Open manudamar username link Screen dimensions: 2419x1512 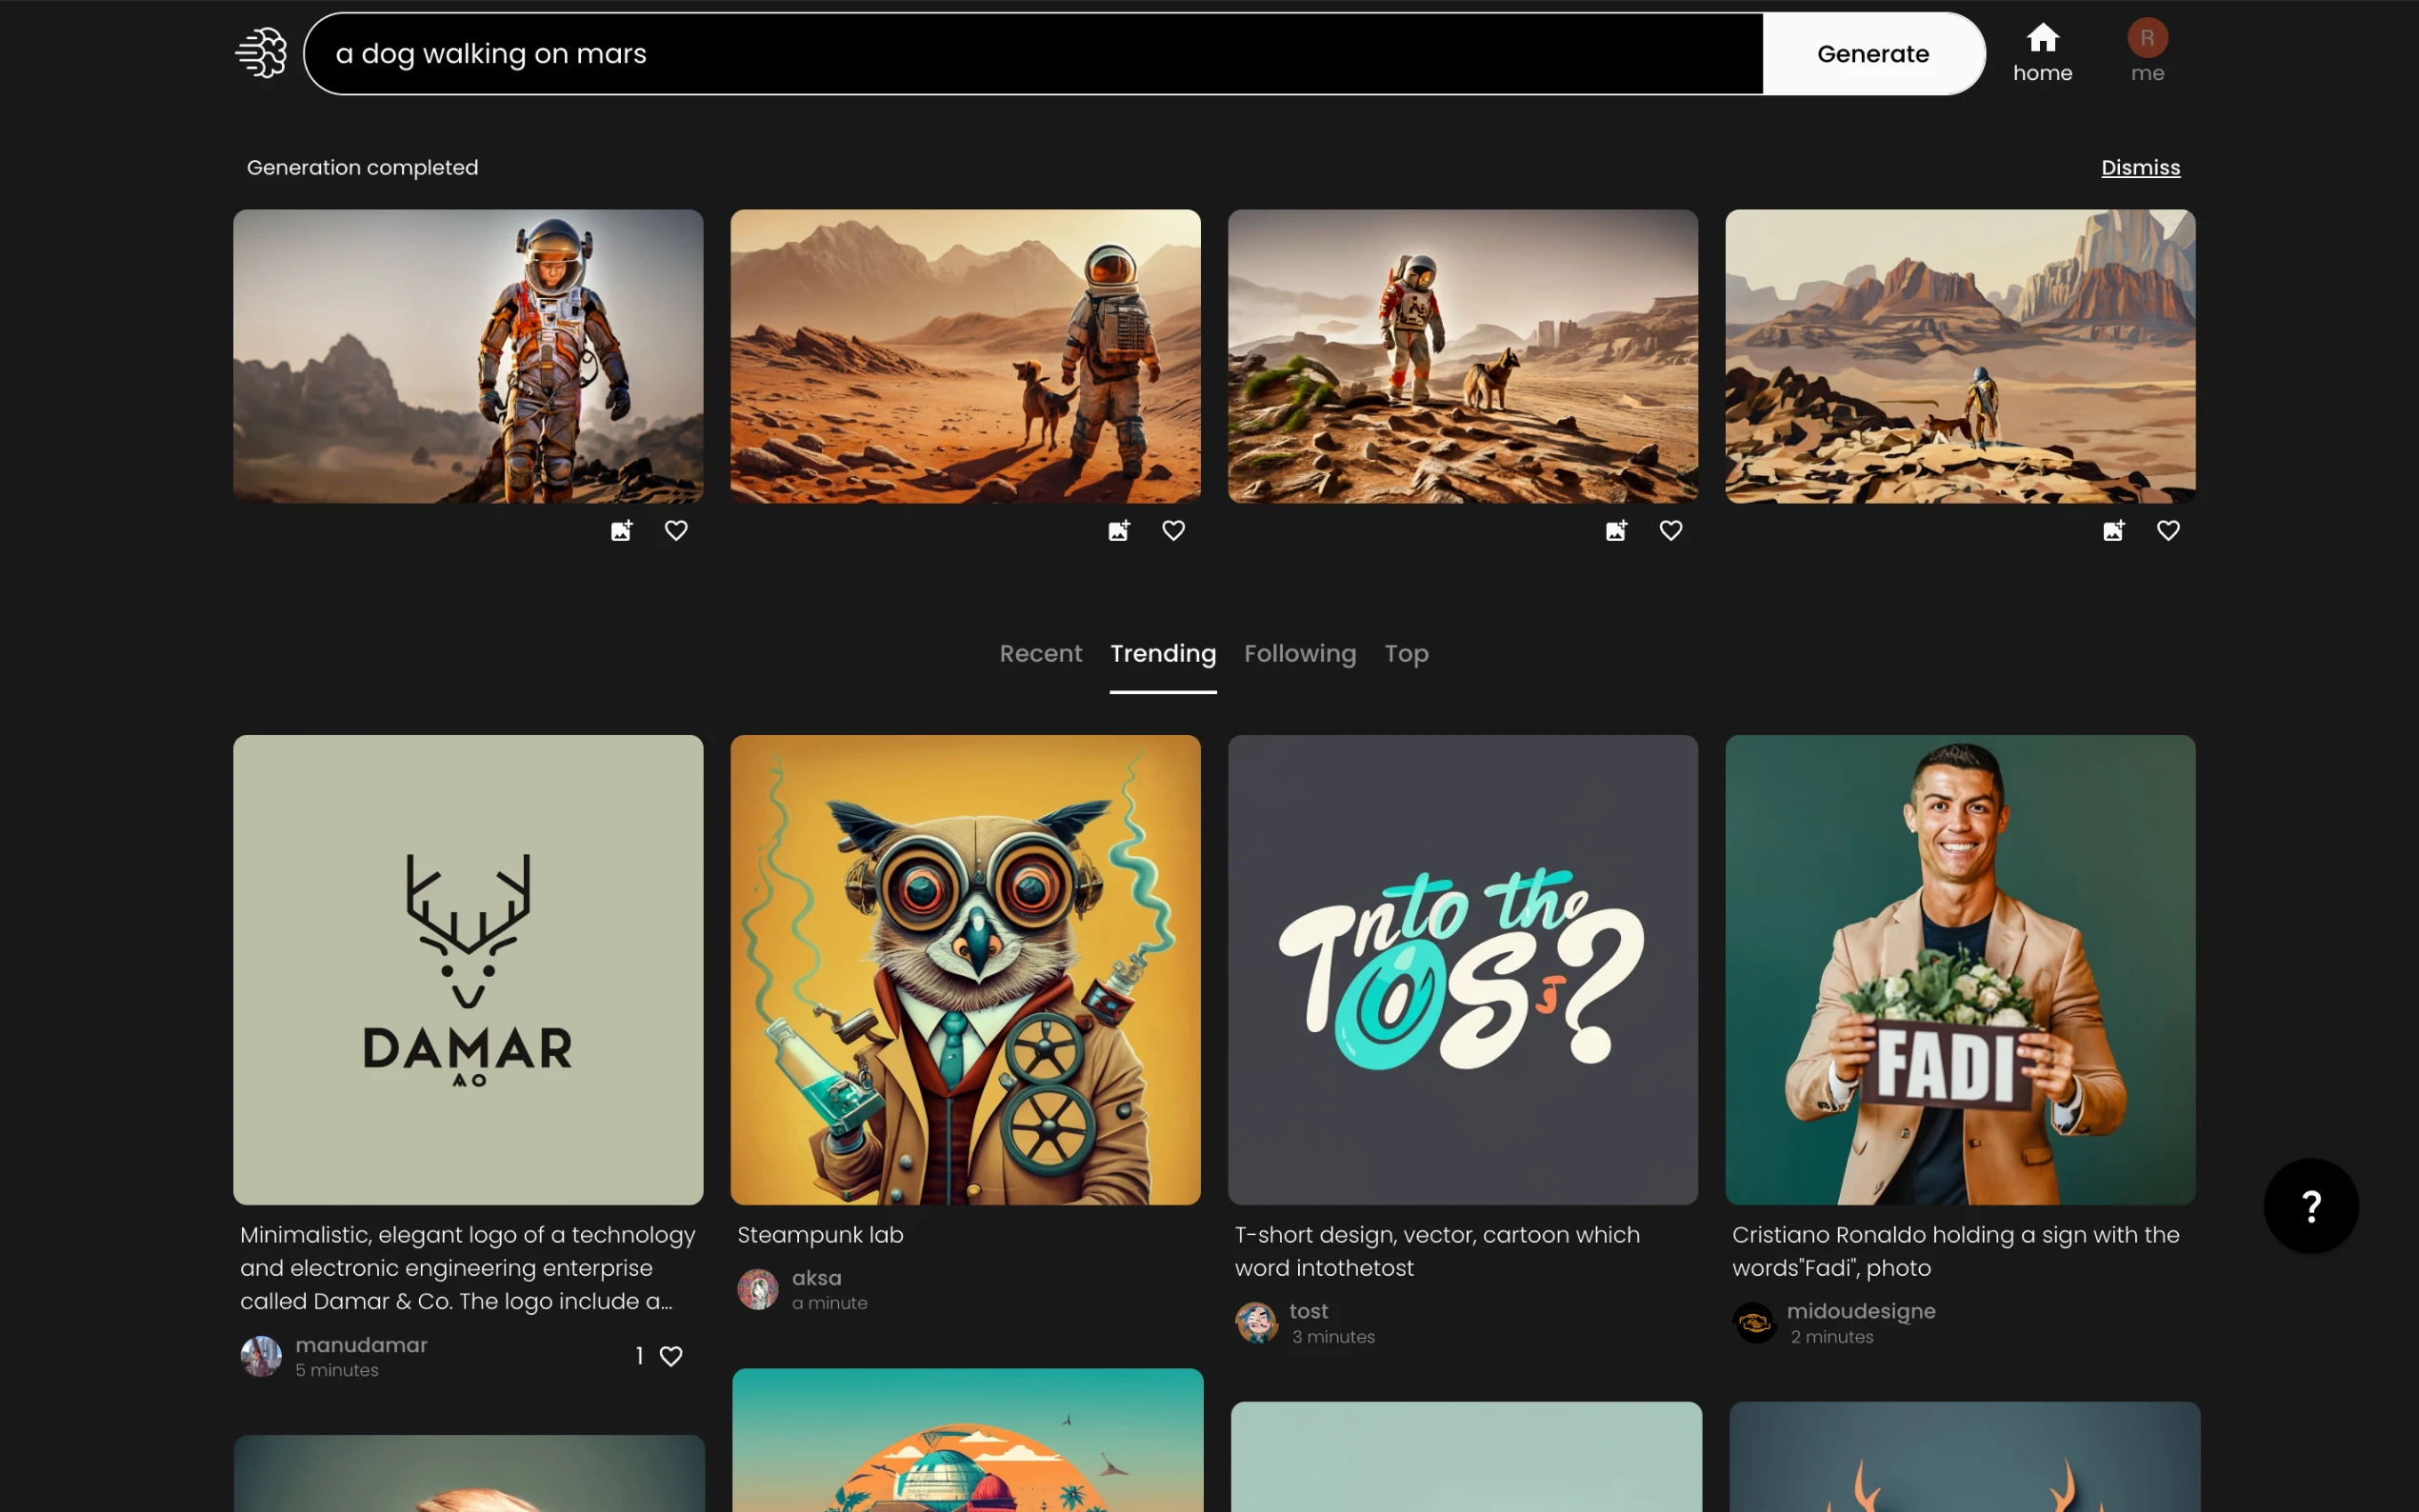pos(361,1345)
